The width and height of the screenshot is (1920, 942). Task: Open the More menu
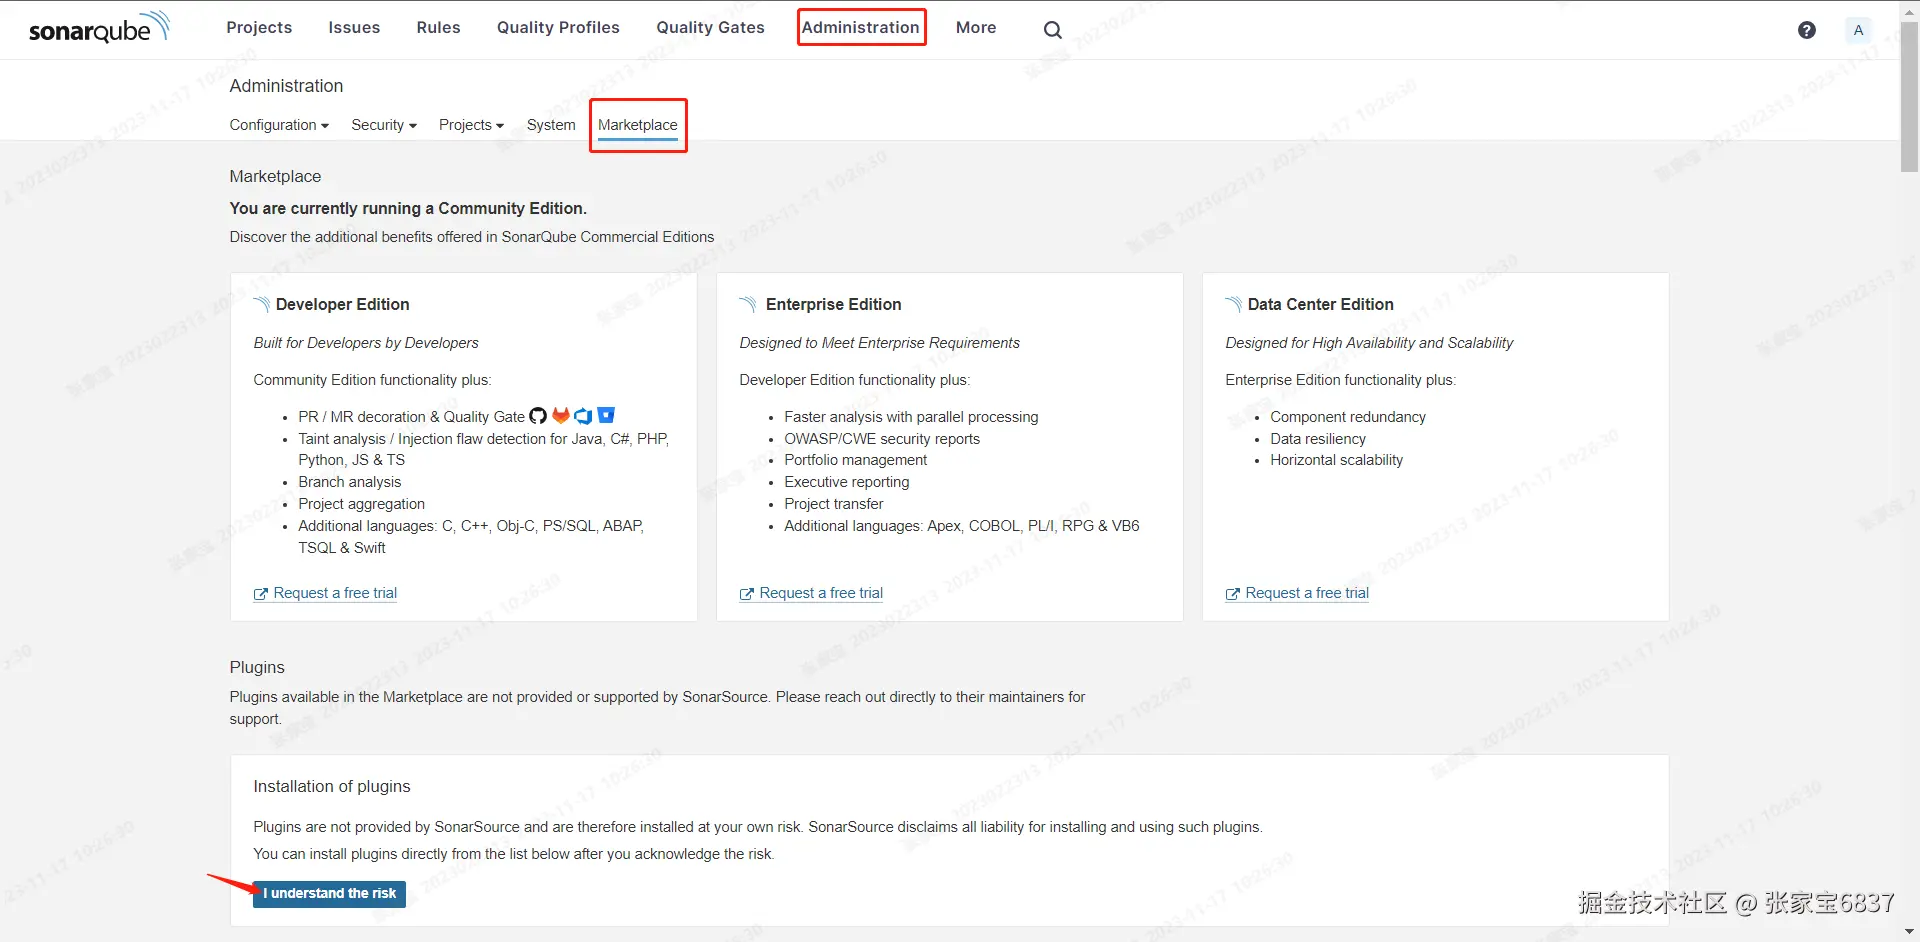tap(975, 28)
